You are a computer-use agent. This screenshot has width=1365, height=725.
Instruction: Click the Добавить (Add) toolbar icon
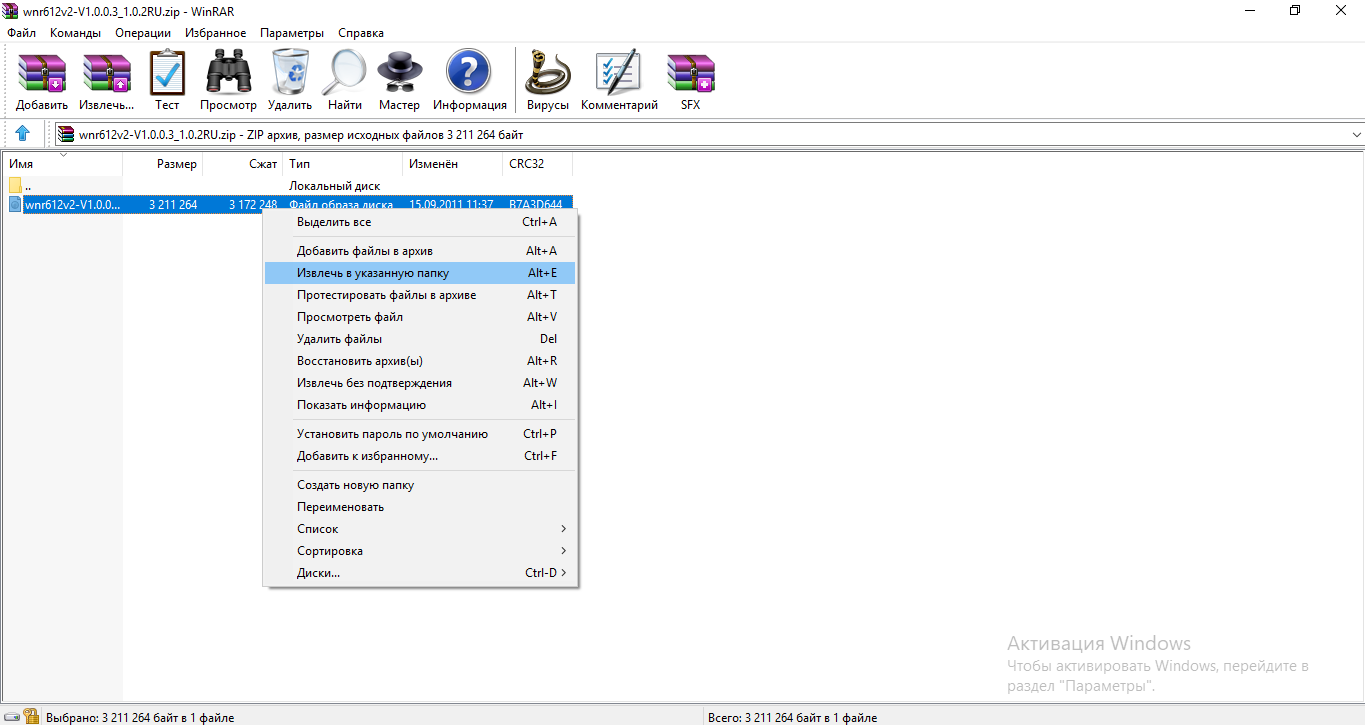pyautogui.click(x=42, y=80)
